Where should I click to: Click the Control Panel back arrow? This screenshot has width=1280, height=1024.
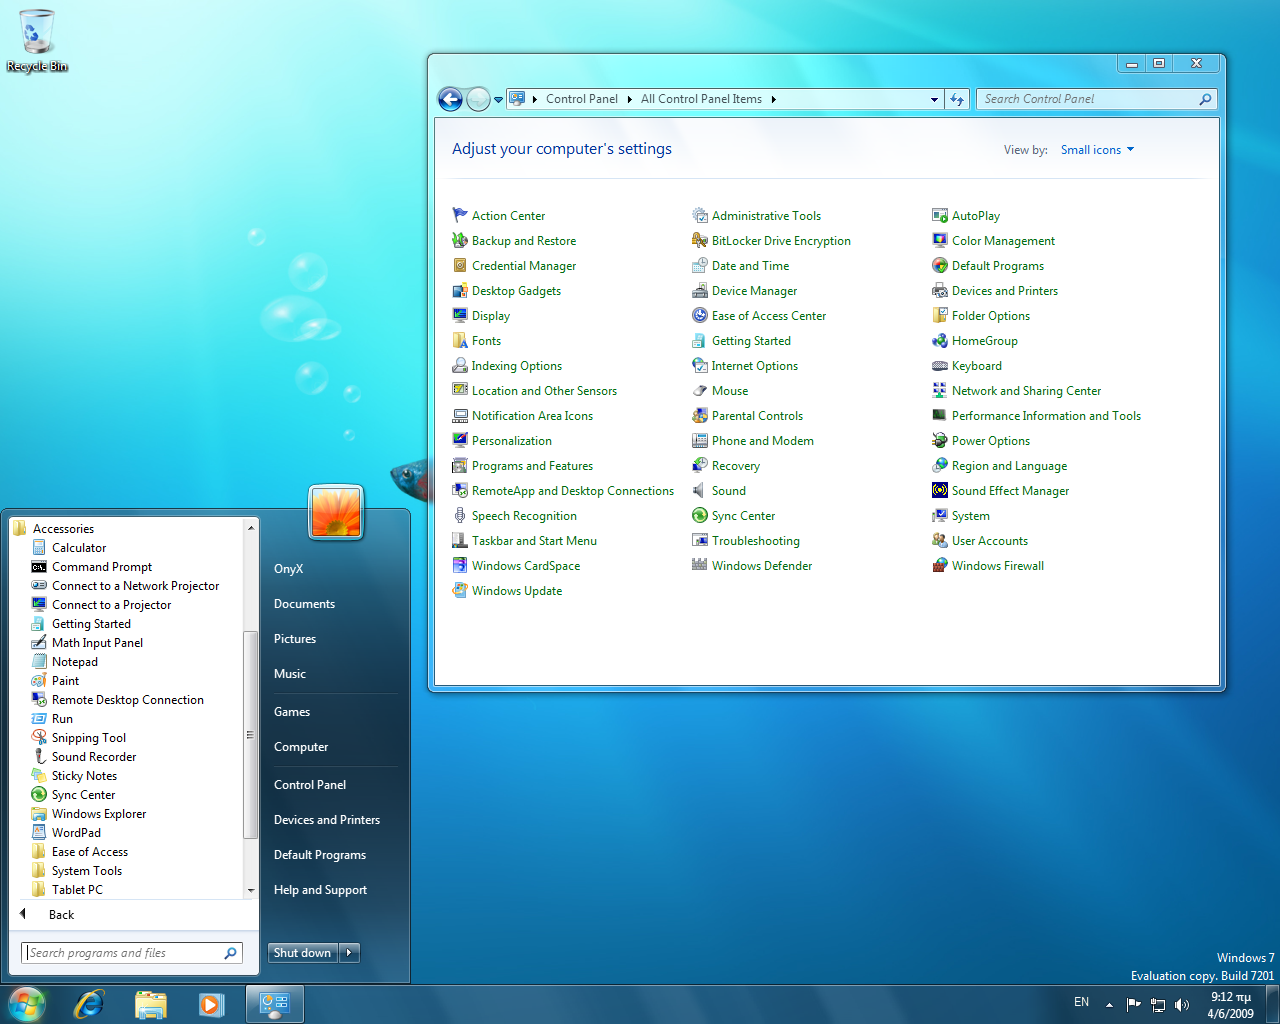click(450, 99)
